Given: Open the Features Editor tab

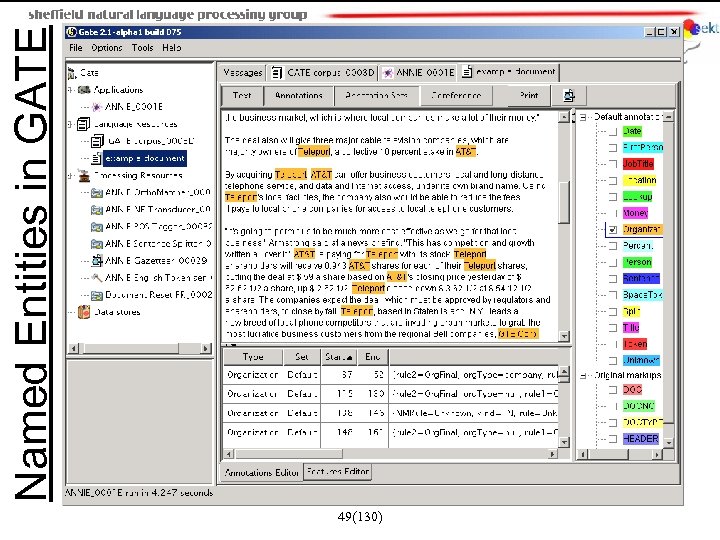Looking at the screenshot, I should [338, 472].
